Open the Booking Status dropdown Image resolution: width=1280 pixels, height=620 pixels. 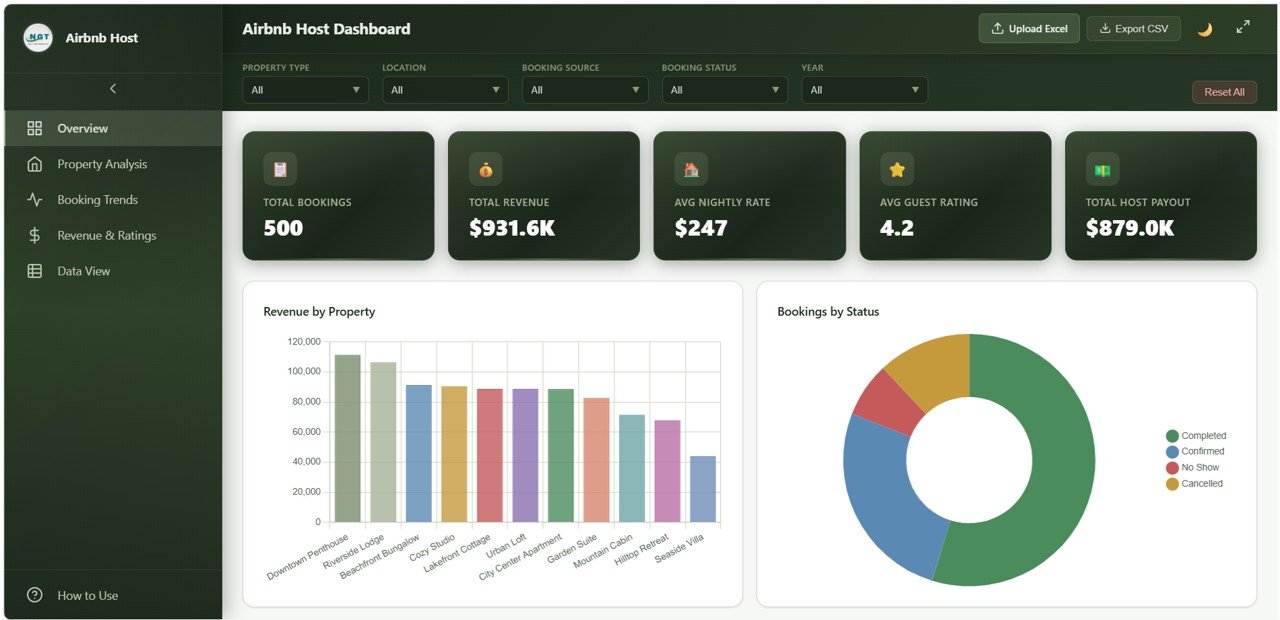(x=724, y=89)
